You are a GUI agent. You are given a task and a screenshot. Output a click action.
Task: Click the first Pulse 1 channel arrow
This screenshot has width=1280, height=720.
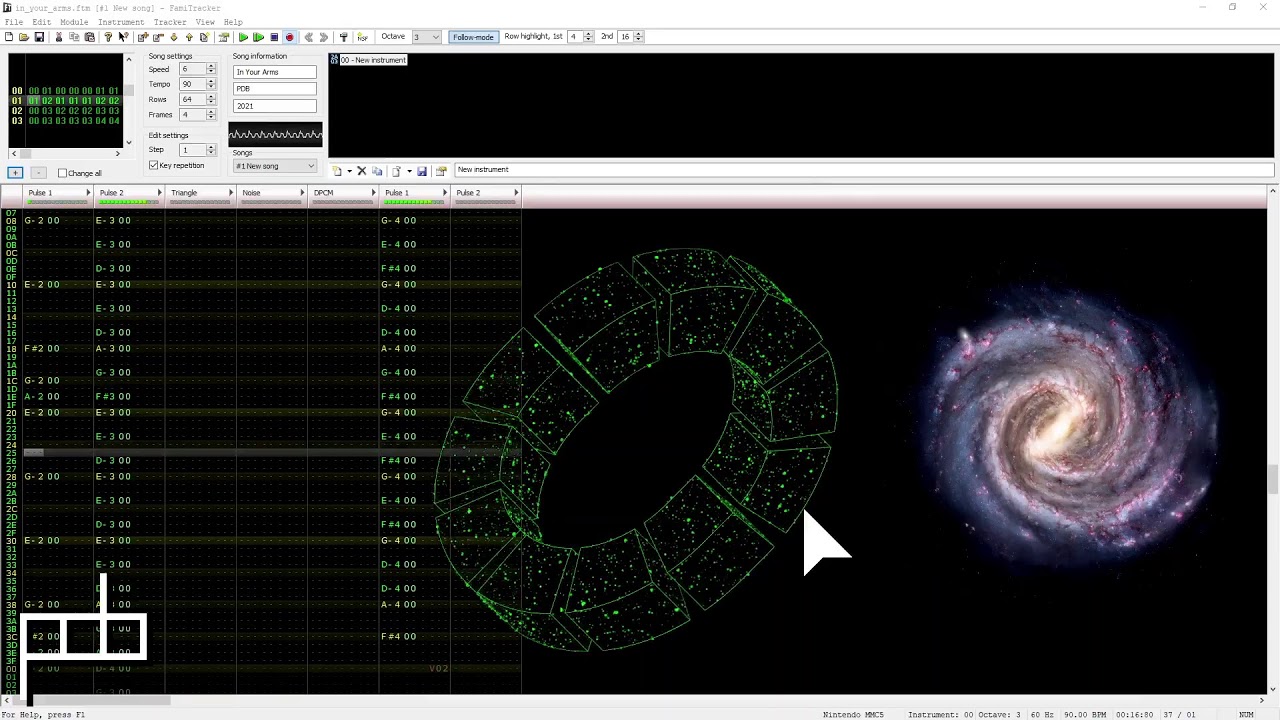[88, 193]
